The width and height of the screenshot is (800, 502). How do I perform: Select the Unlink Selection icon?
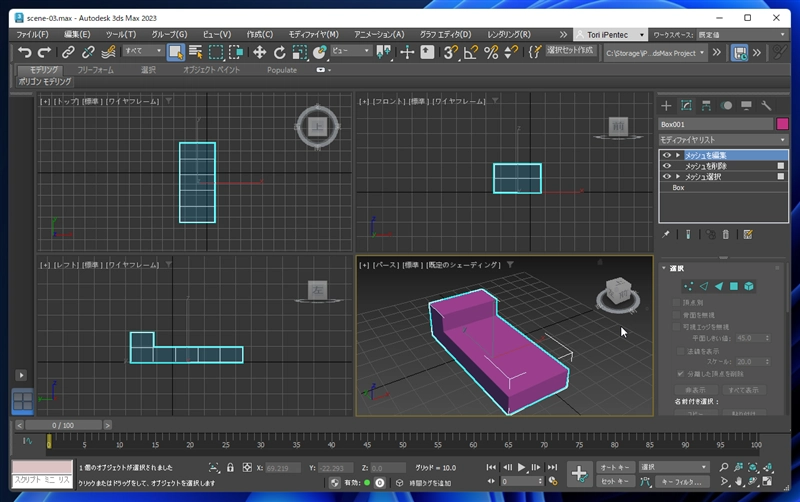click(88, 52)
